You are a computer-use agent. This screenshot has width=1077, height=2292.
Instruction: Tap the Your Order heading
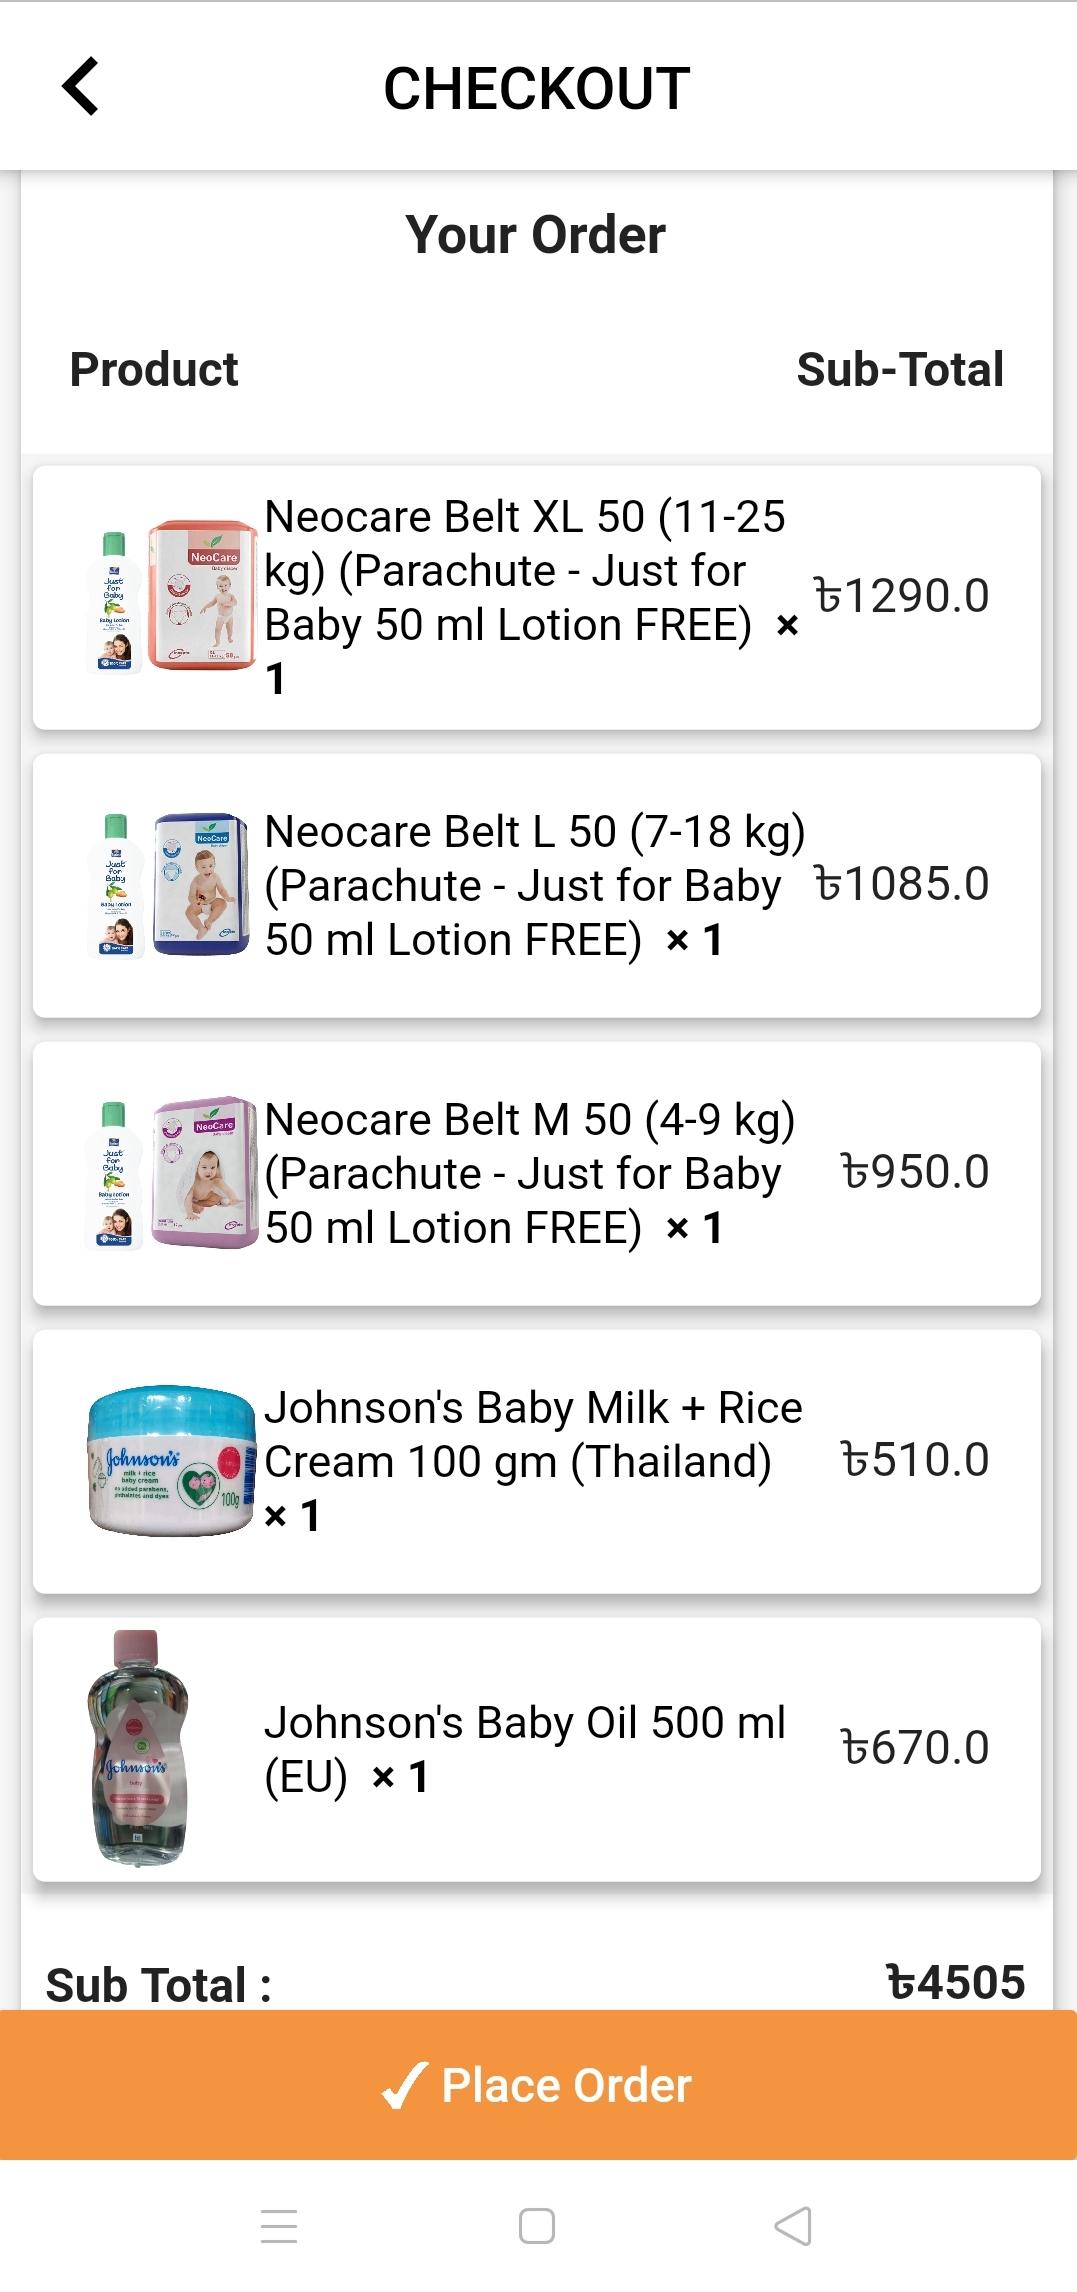(x=535, y=235)
